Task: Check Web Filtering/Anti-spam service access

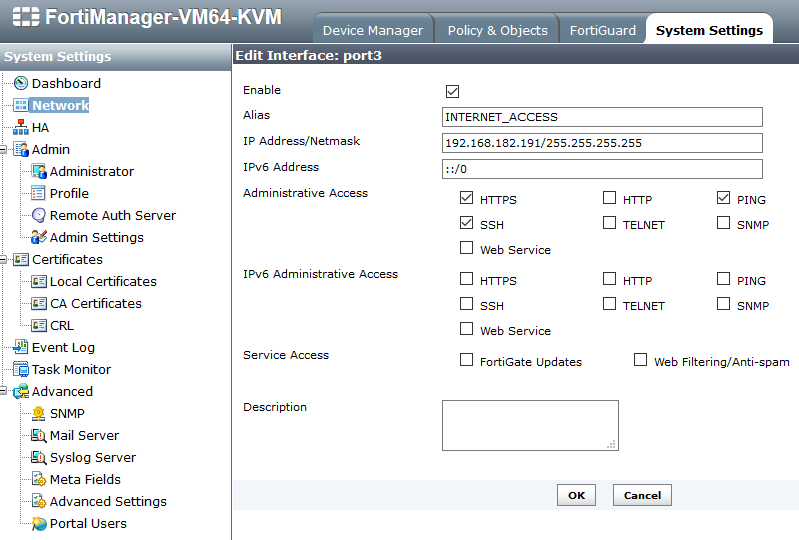Action: pos(641,360)
